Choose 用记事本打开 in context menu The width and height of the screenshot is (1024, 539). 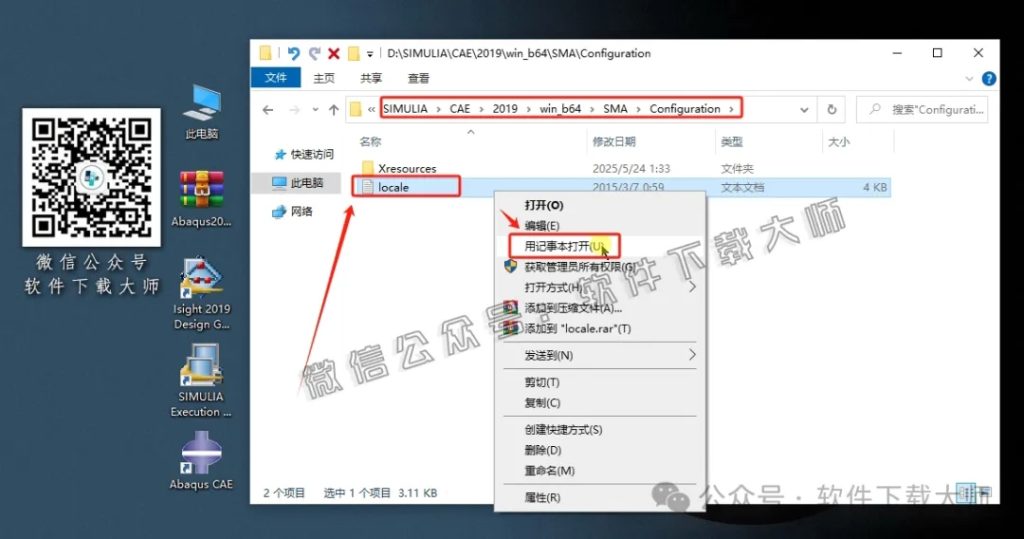600,246
